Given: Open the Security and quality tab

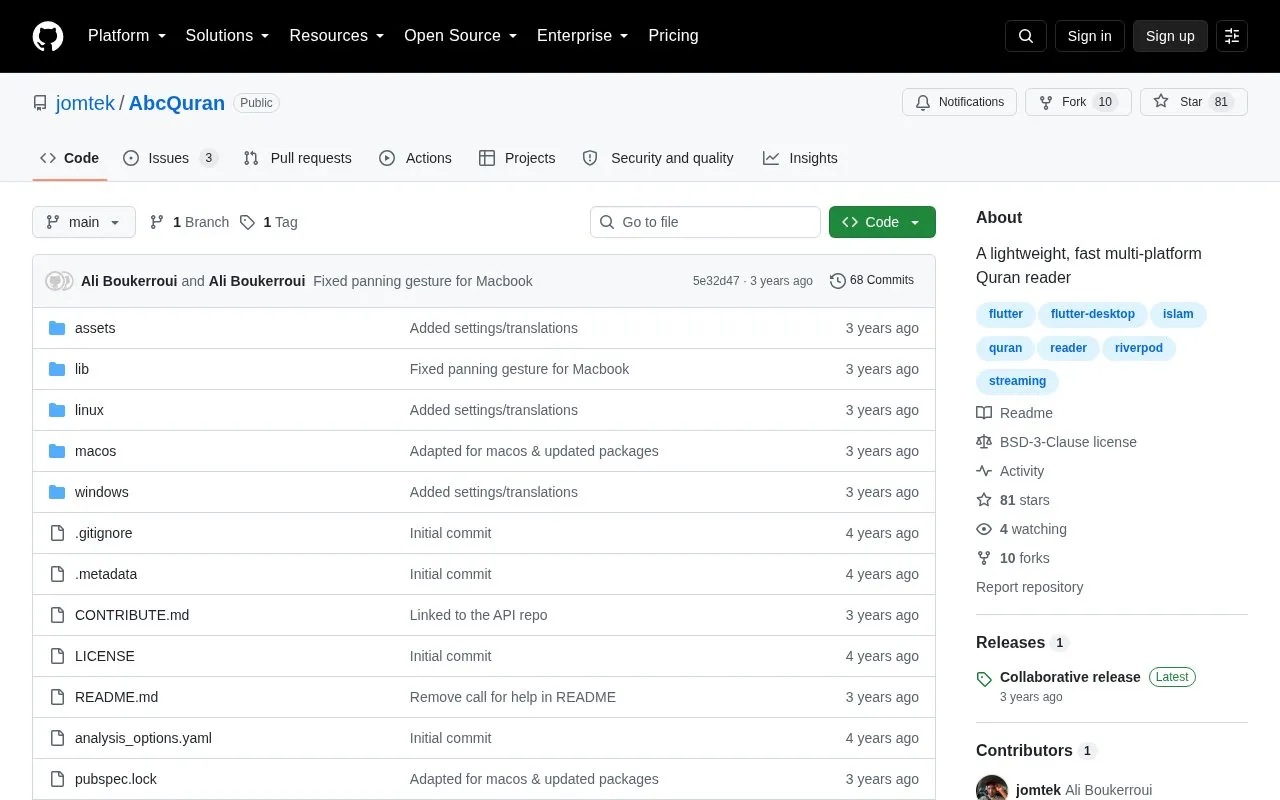Looking at the screenshot, I should 658,158.
